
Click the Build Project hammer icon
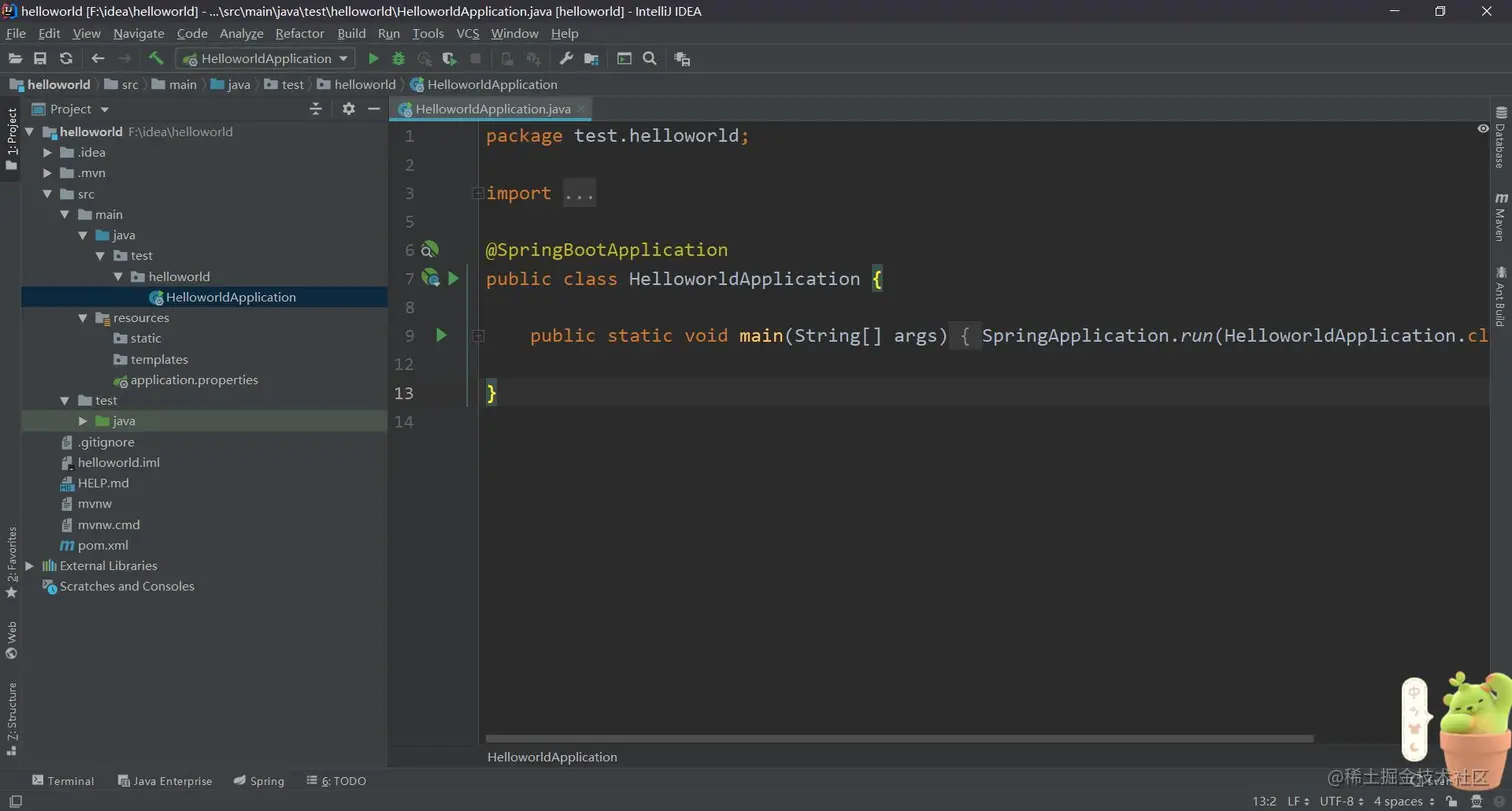156,58
